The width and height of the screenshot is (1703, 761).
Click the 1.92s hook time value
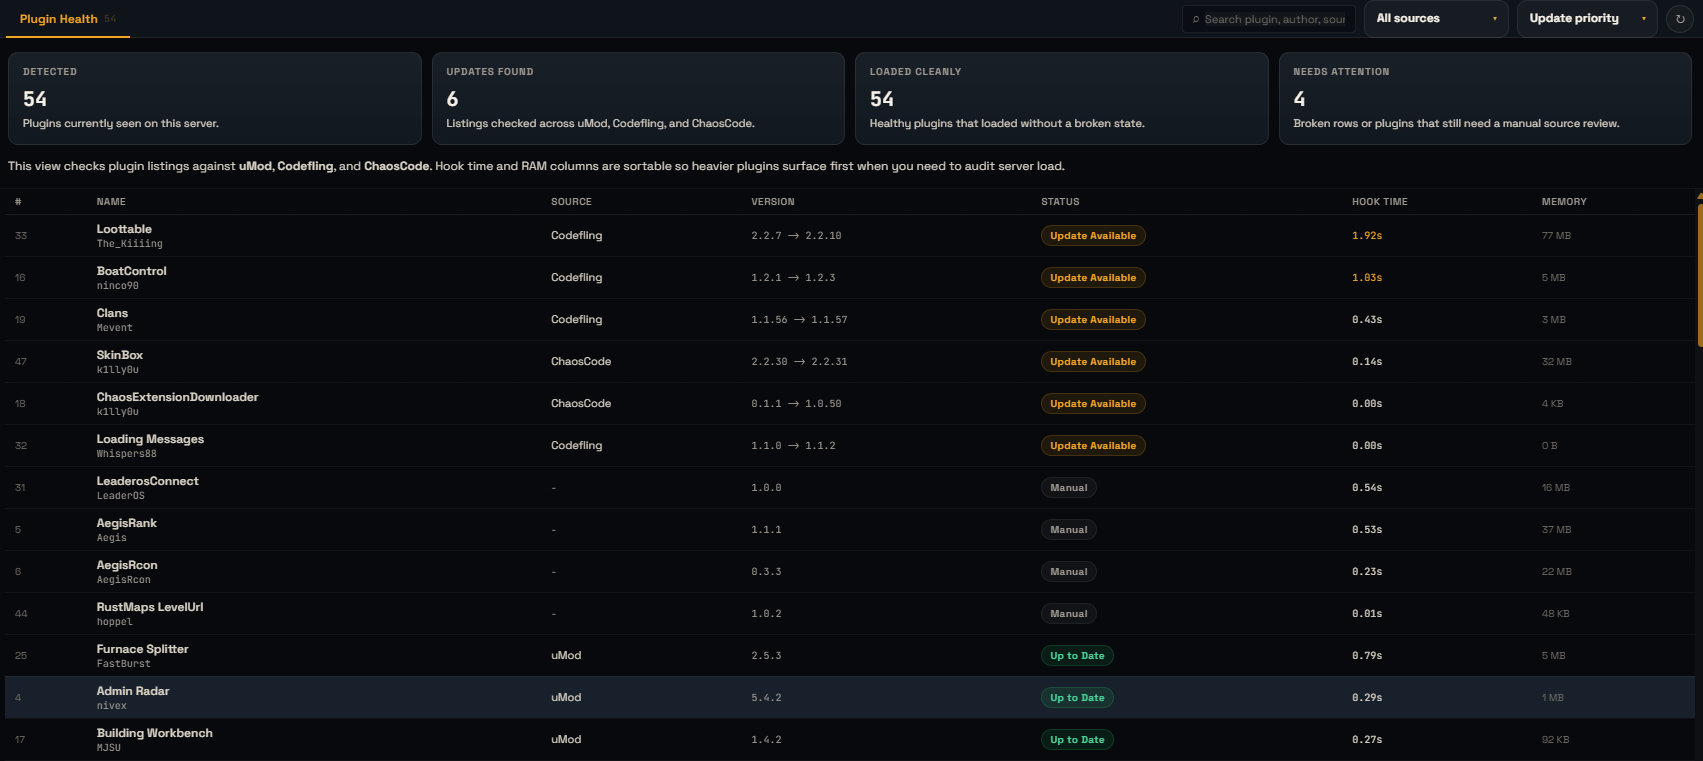coord(1367,236)
